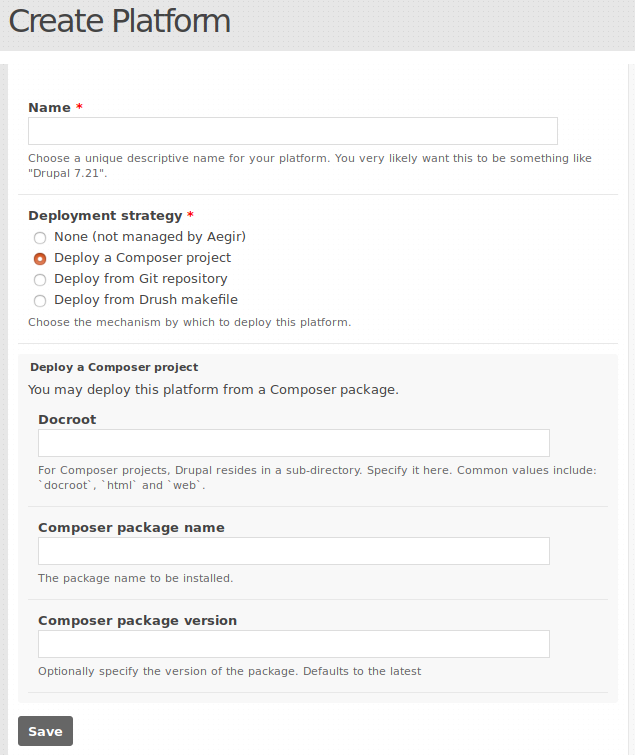Click the 'Composer package name' label text
635x755 pixels.
[x=131, y=527]
